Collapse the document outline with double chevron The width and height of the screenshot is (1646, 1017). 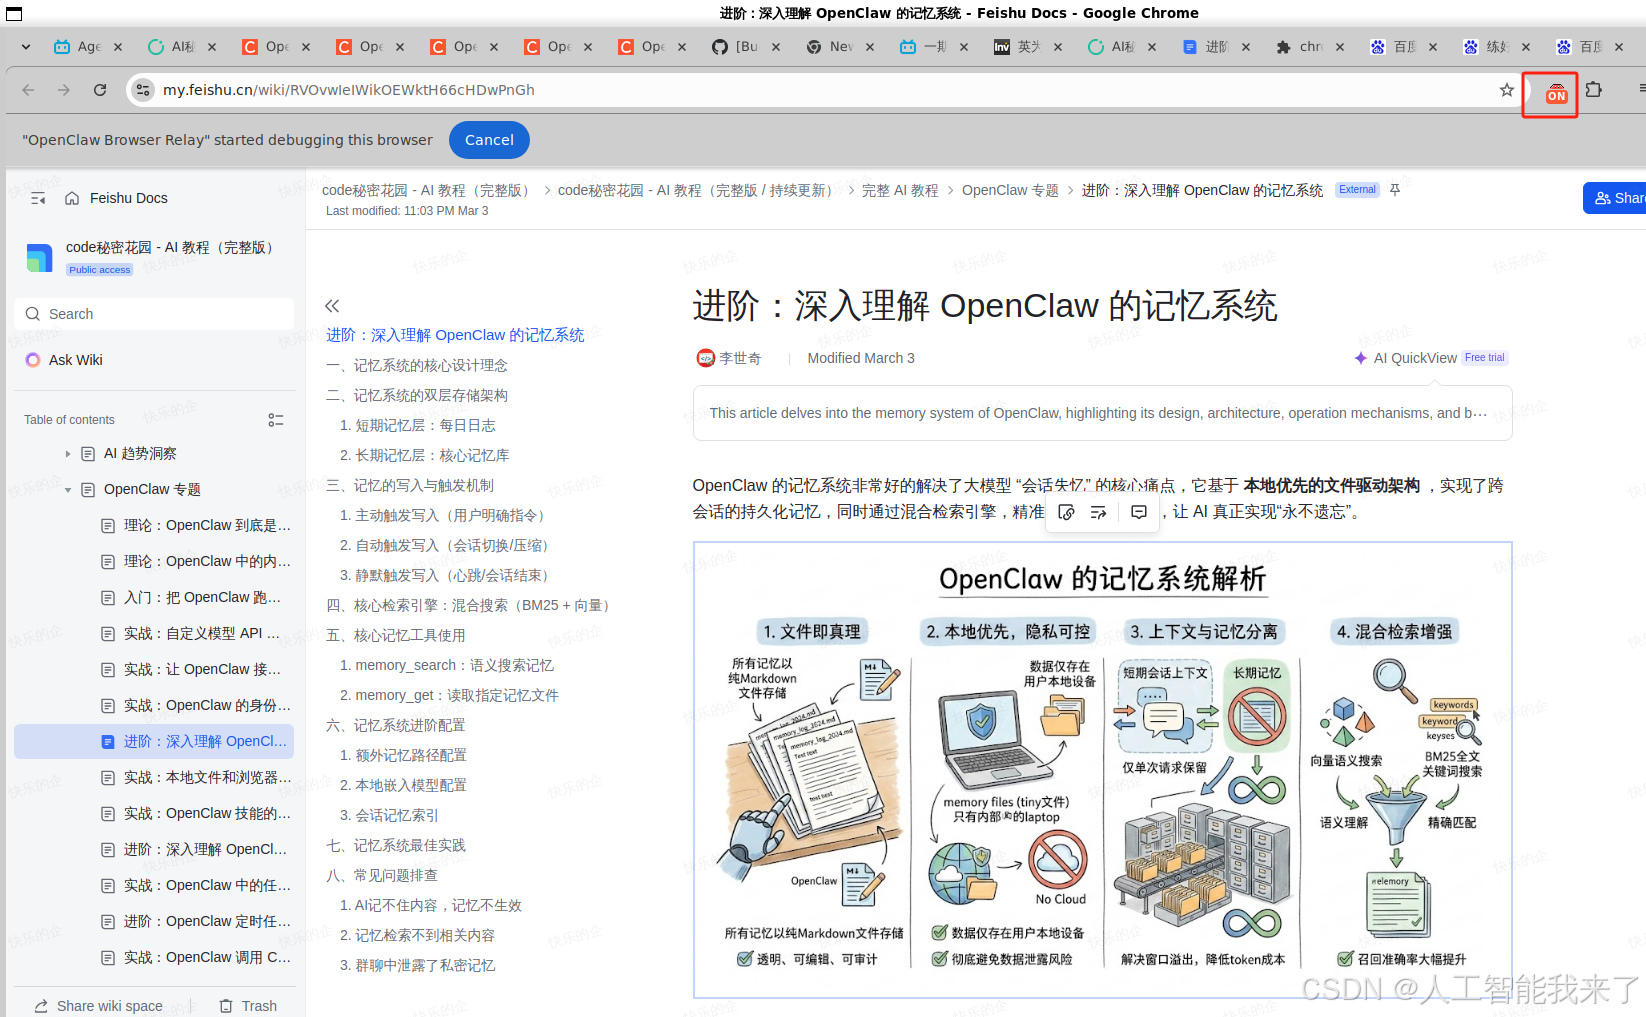(332, 306)
